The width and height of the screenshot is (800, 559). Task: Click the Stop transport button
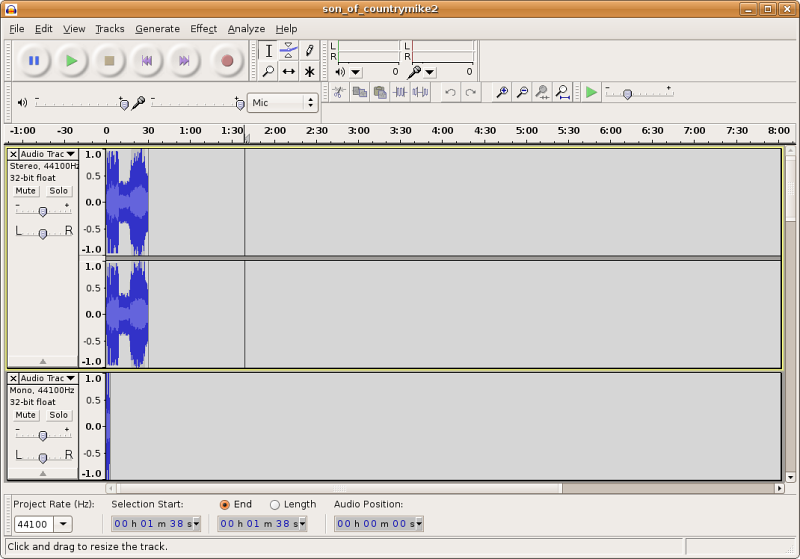point(109,61)
